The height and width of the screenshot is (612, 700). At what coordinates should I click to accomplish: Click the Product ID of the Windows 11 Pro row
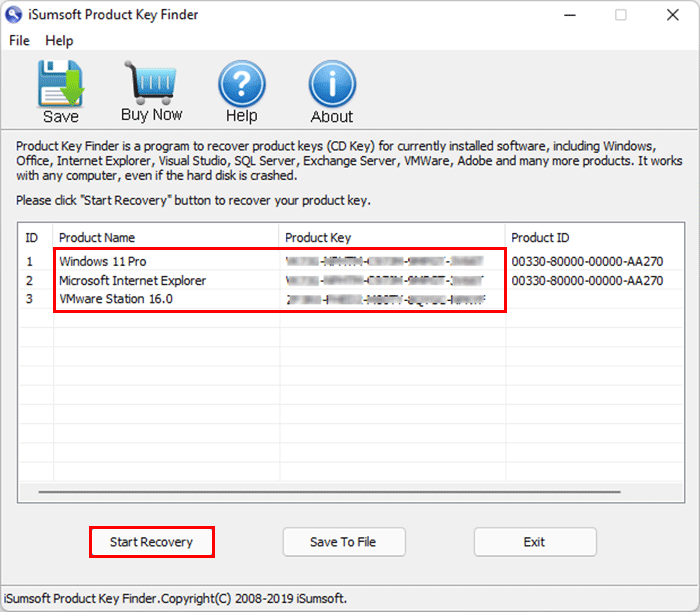587,261
